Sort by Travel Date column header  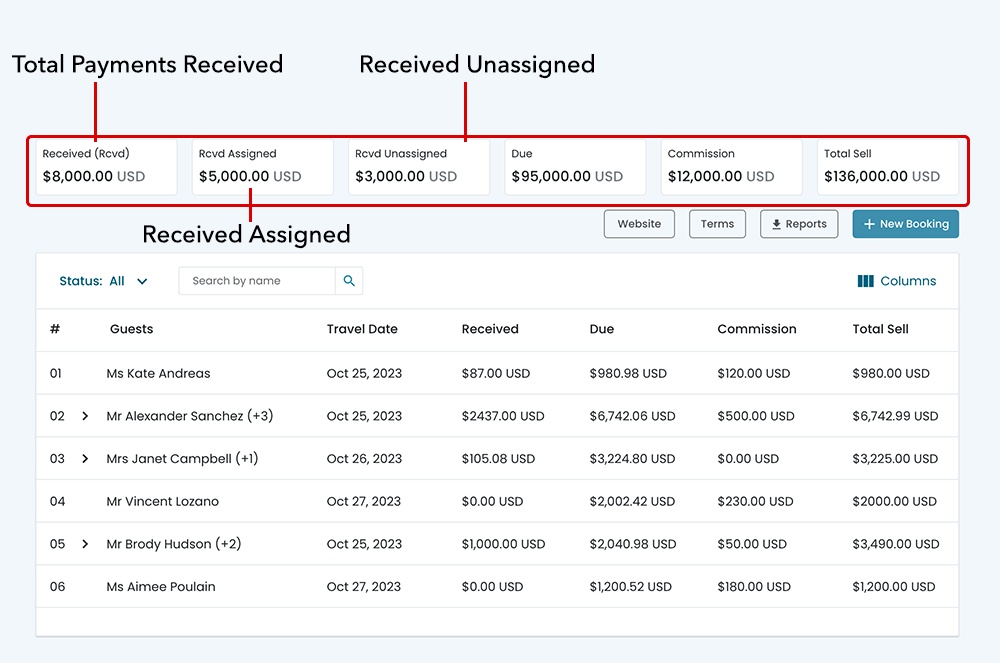tap(362, 329)
